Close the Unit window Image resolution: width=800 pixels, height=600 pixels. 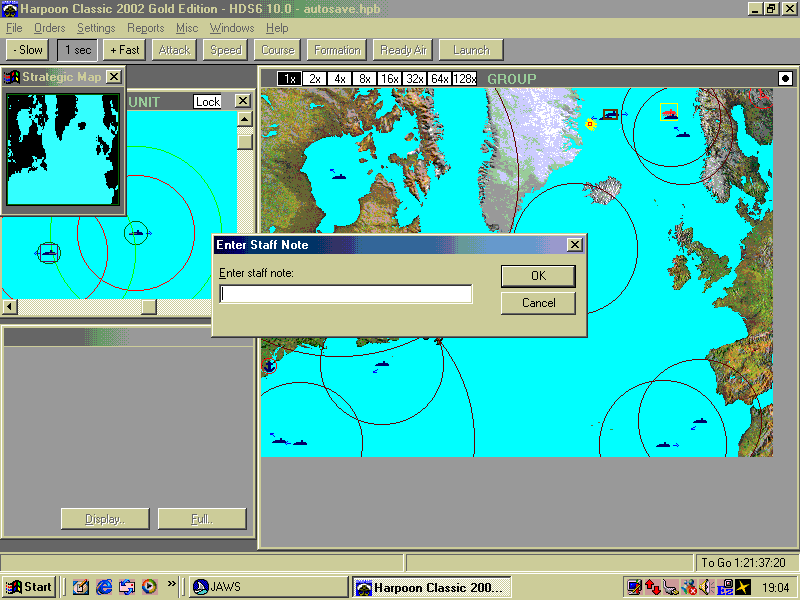pos(243,101)
